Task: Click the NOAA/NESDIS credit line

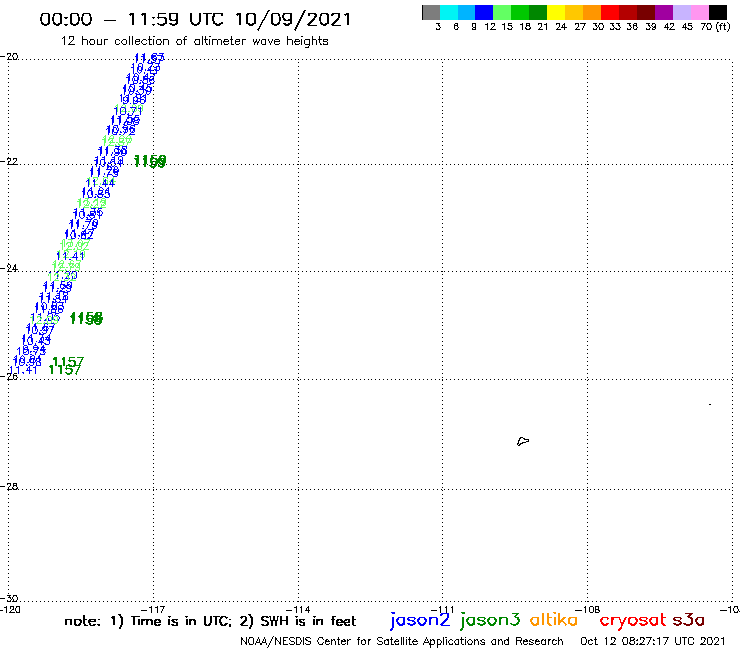Action: coord(402,641)
